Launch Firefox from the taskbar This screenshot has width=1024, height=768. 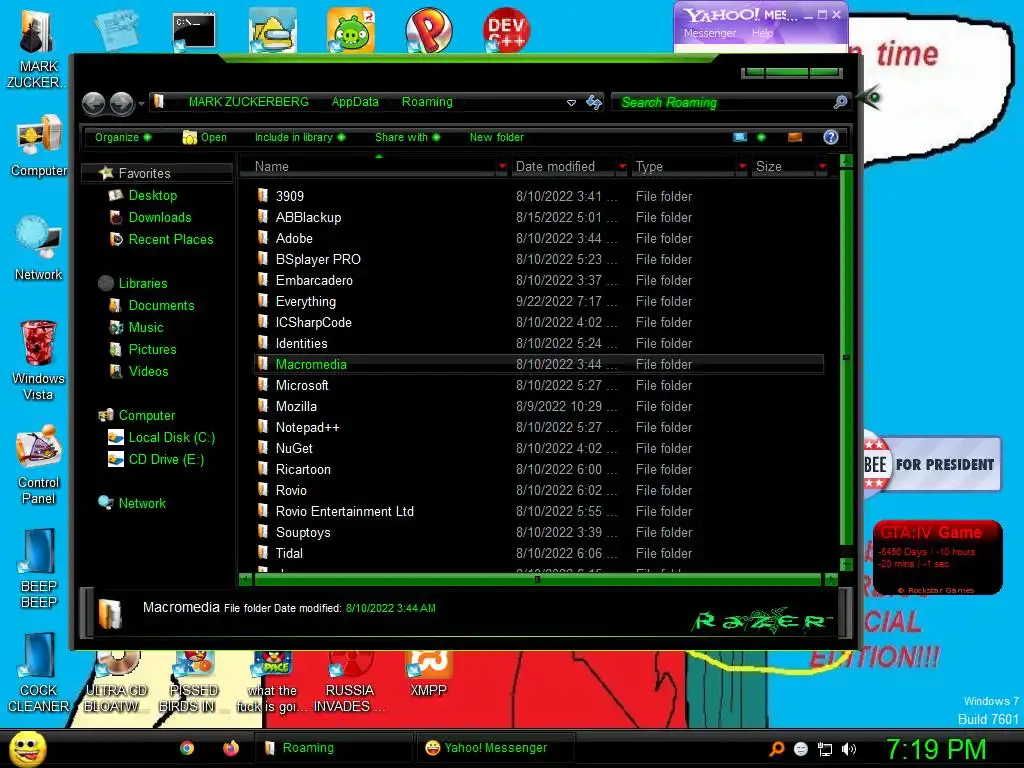[x=231, y=748]
